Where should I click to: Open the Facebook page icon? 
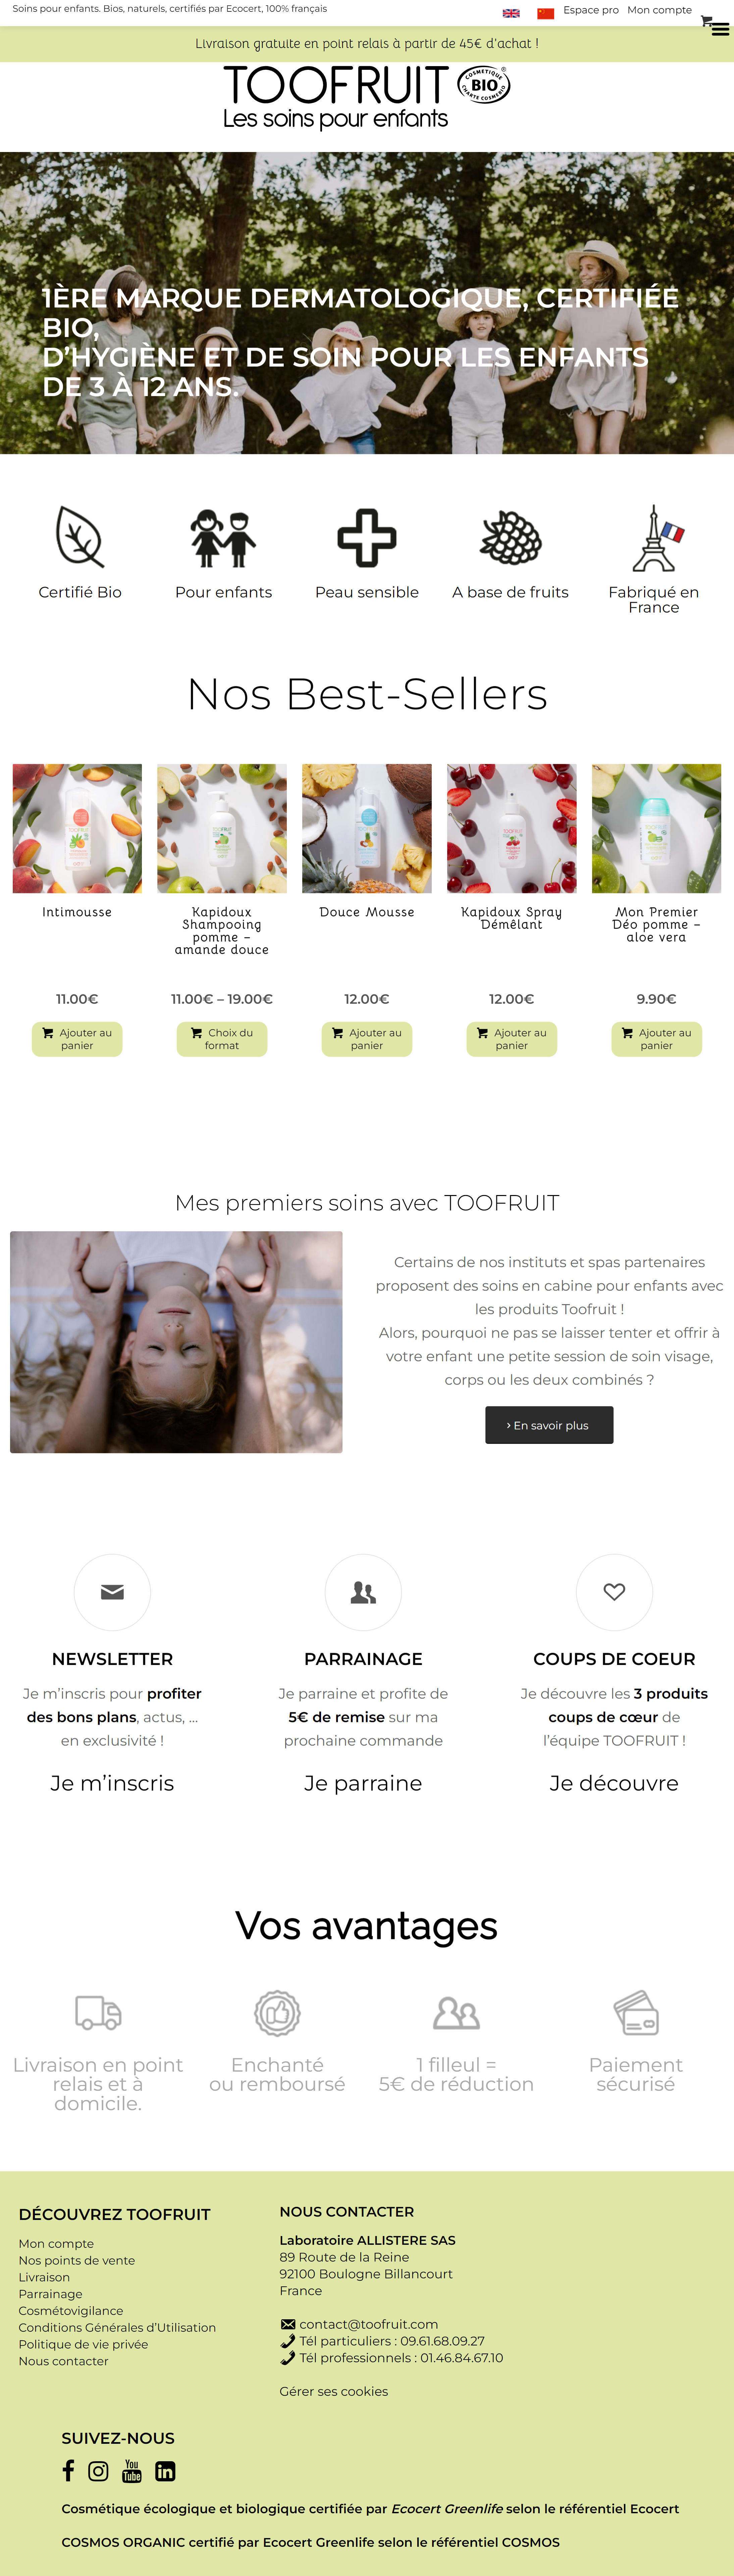(x=68, y=2471)
